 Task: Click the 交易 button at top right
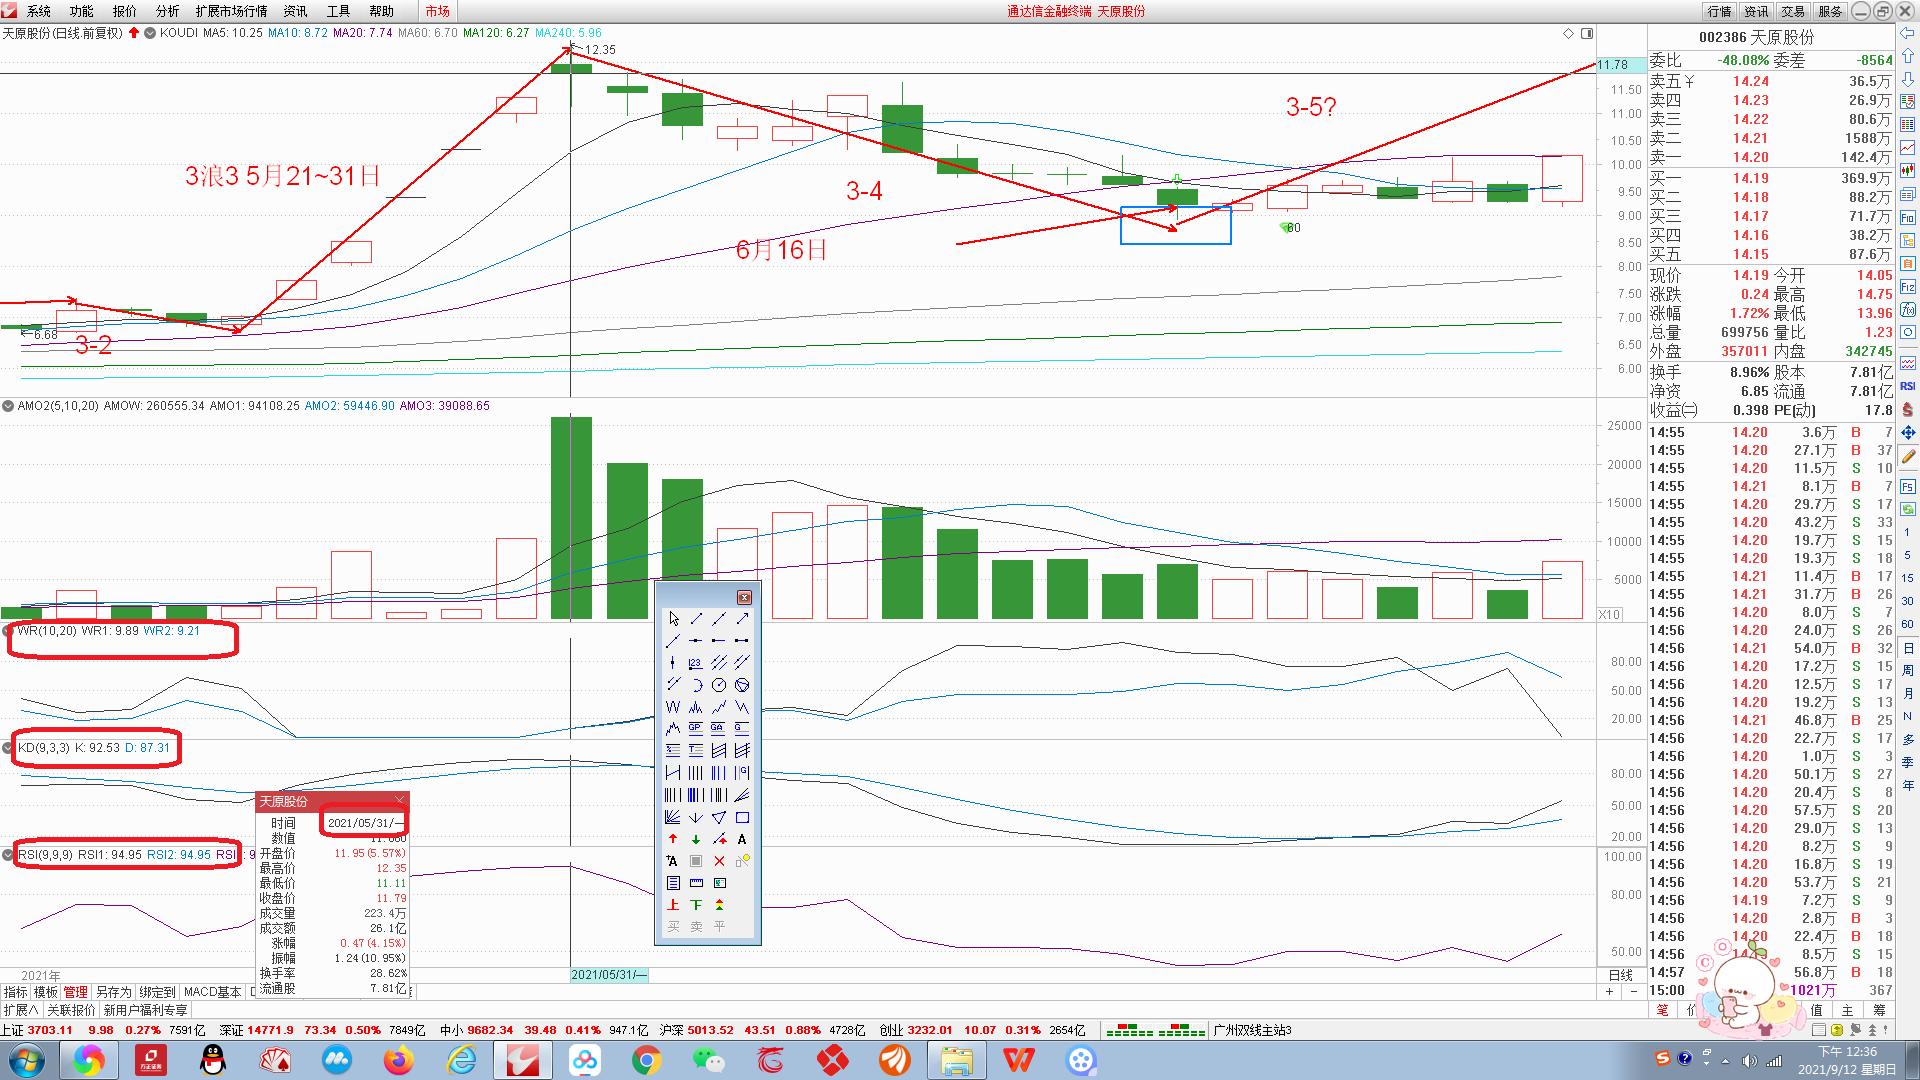[1793, 11]
